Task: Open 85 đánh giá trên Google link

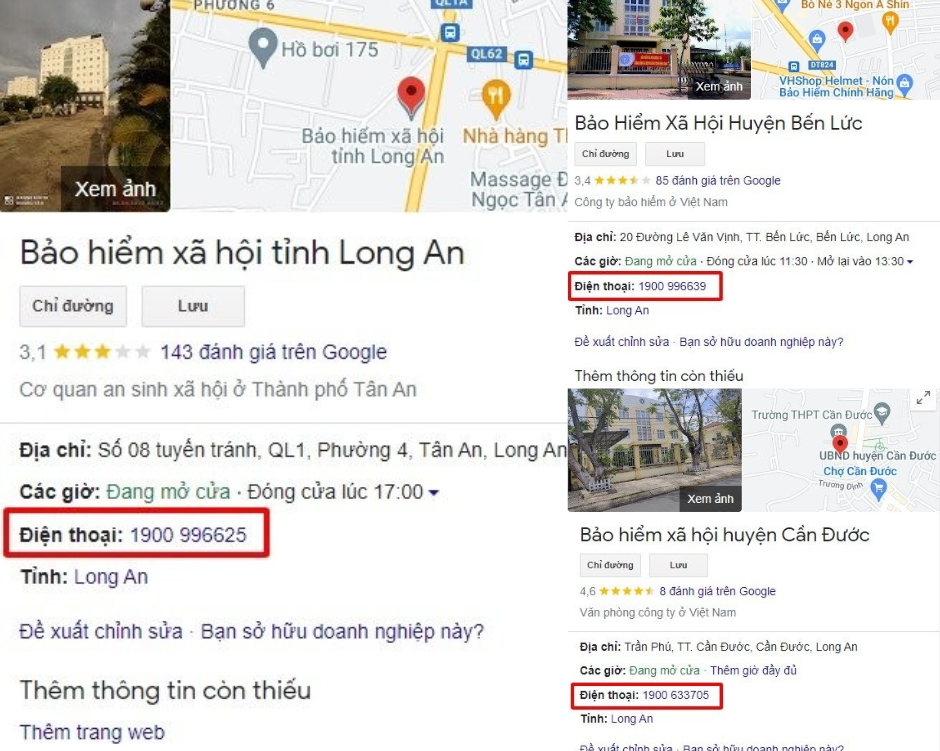Action: pos(718,180)
